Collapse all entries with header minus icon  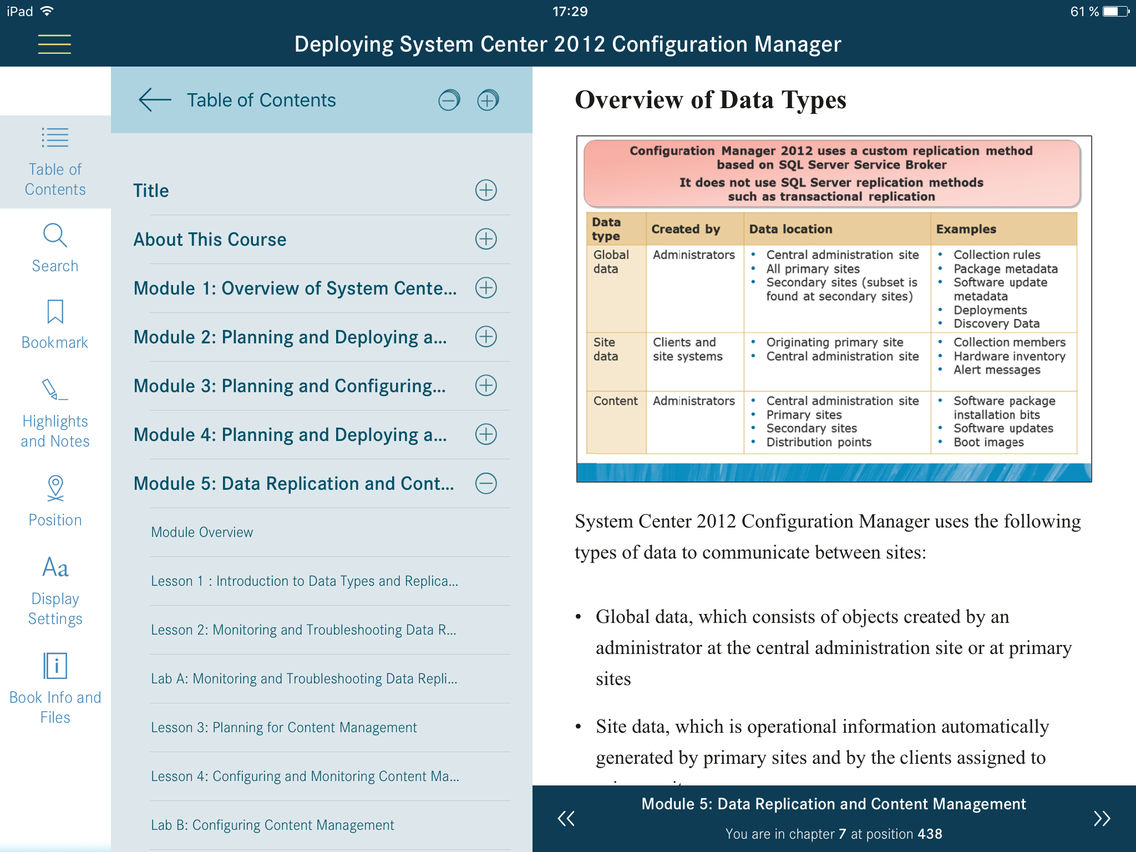click(449, 100)
